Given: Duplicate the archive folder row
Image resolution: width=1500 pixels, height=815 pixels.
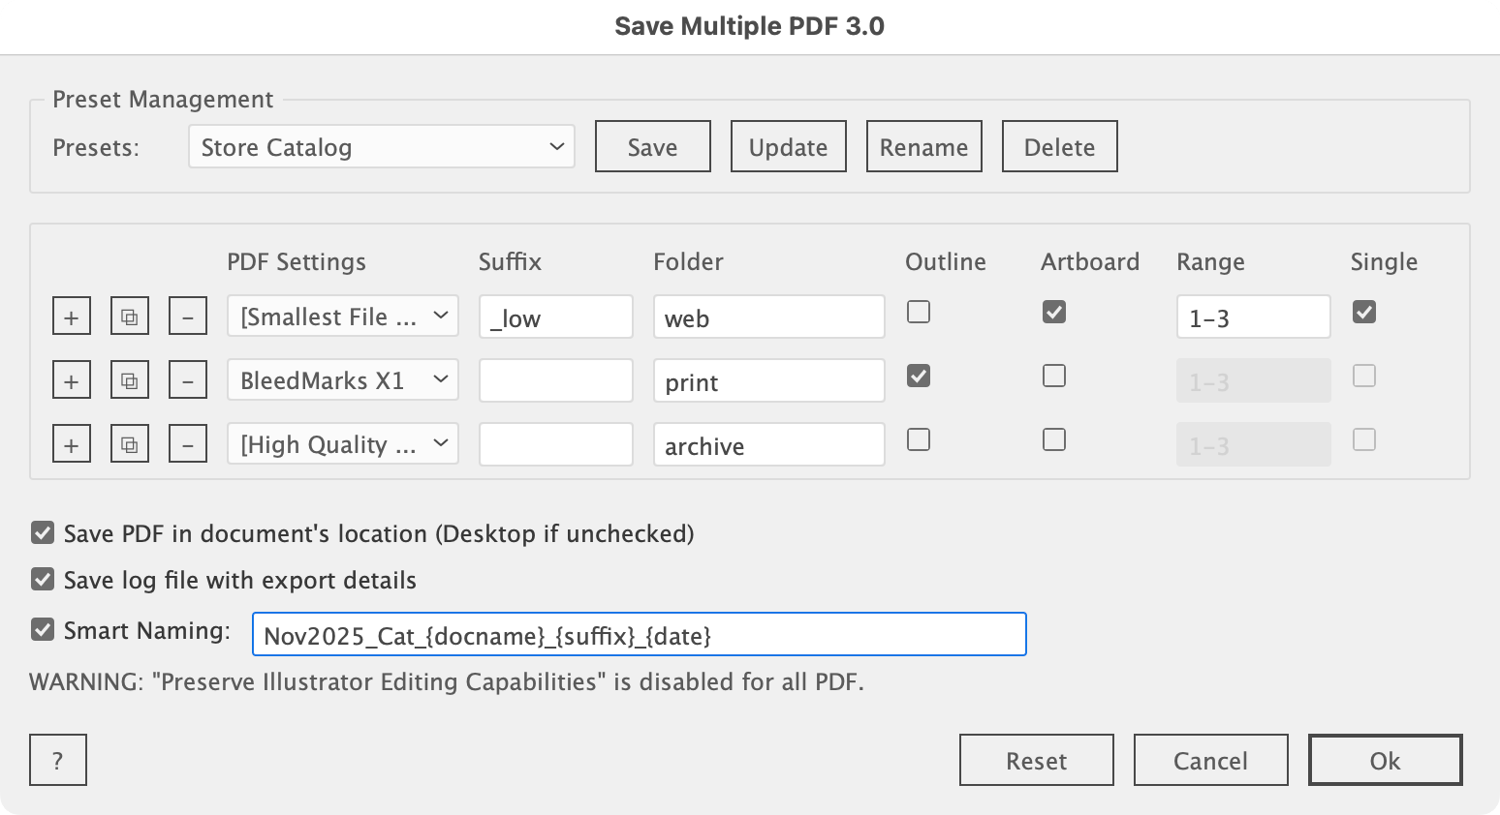Looking at the screenshot, I should click(129, 445).
